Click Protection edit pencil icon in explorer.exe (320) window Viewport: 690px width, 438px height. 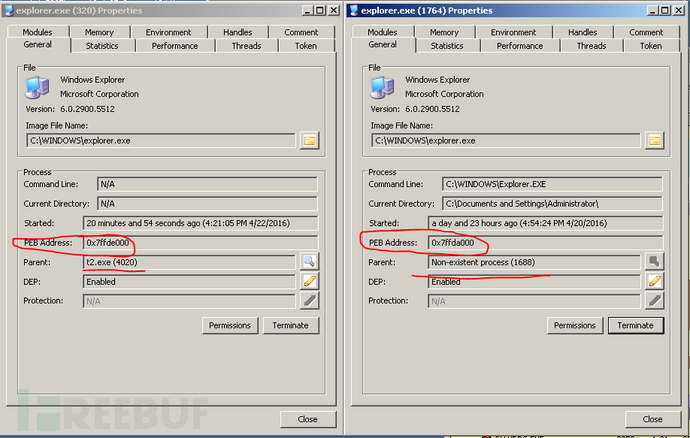pos(309,301)
